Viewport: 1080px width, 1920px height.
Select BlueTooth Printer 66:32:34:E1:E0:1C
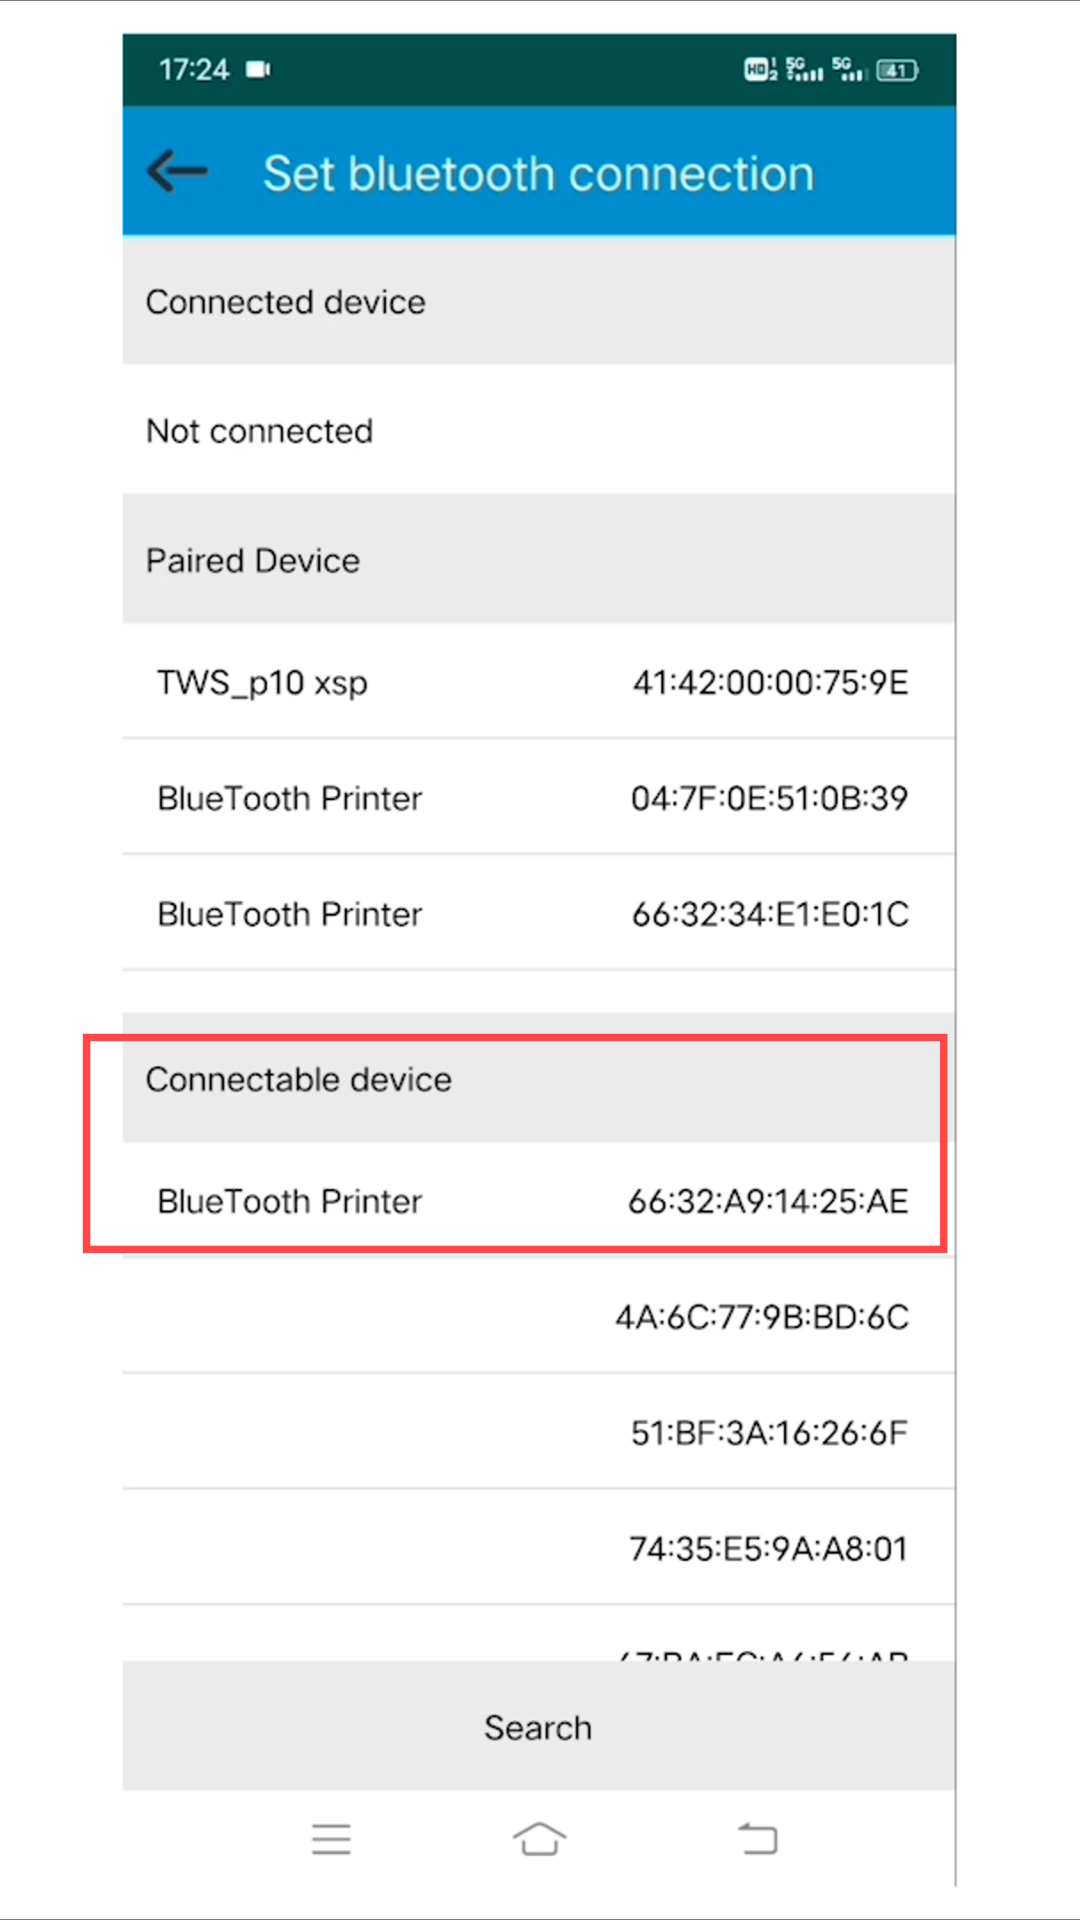pos(538,914)
